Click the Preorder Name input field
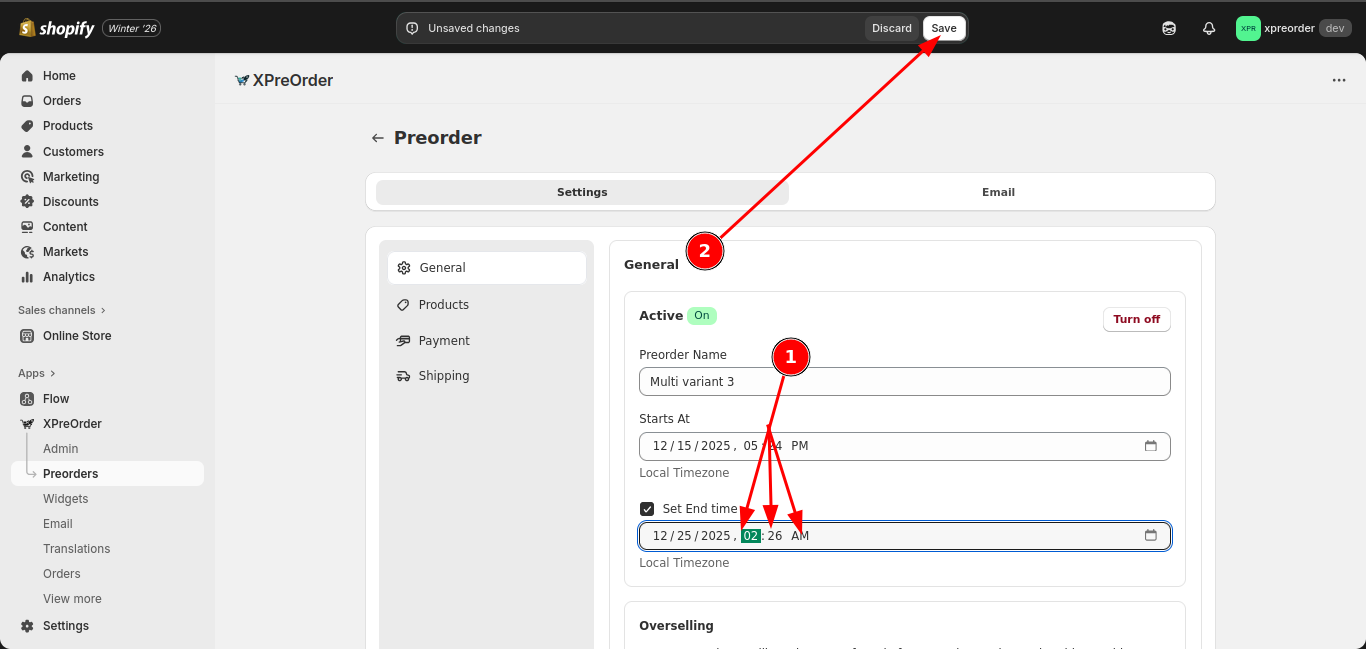The width and height of the screenshot is (1366, 649). 905,381
